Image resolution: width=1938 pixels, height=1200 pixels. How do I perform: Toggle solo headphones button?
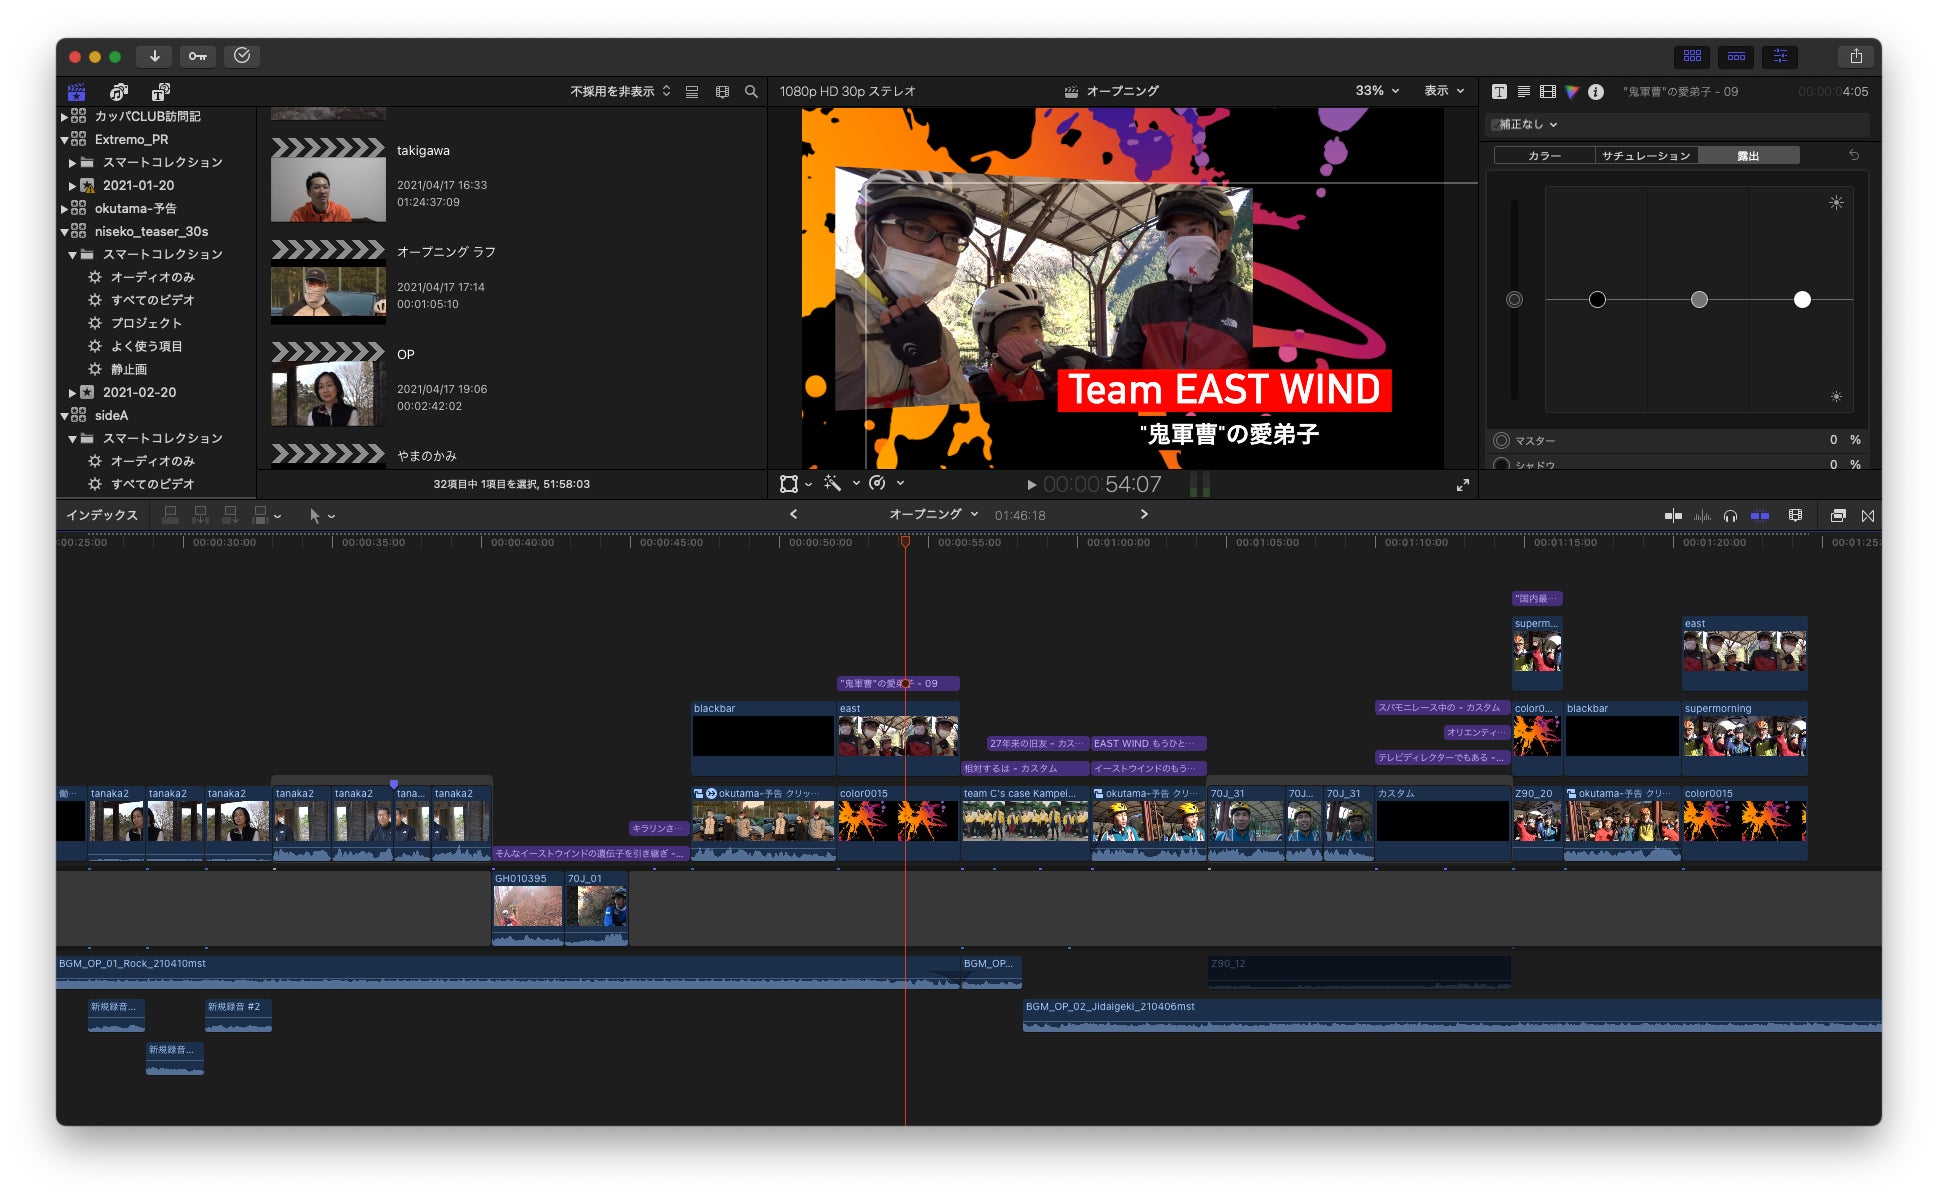pos(1730,516)
